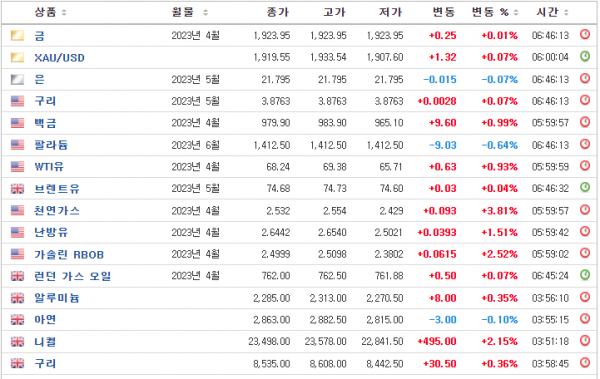The image size is (600, 379).
Task: Open the 니켈 link
Action: click(45, 341)
